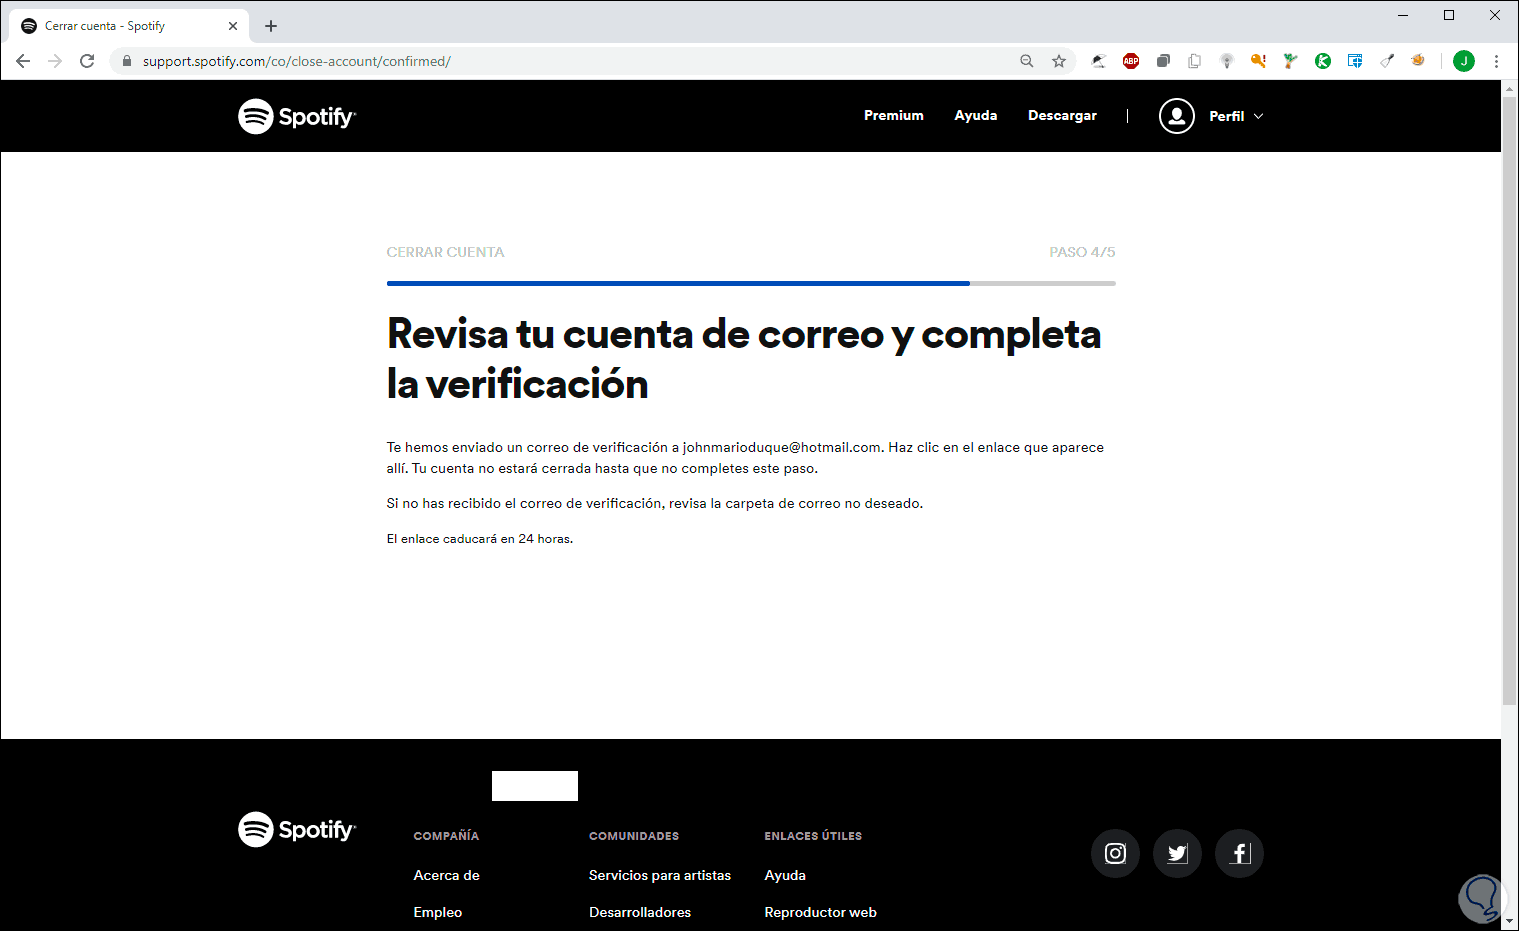This screenshot has height=931, width=1519.
Task: Expand the Perfil dropdown menu
Action: click(1237, 116)
